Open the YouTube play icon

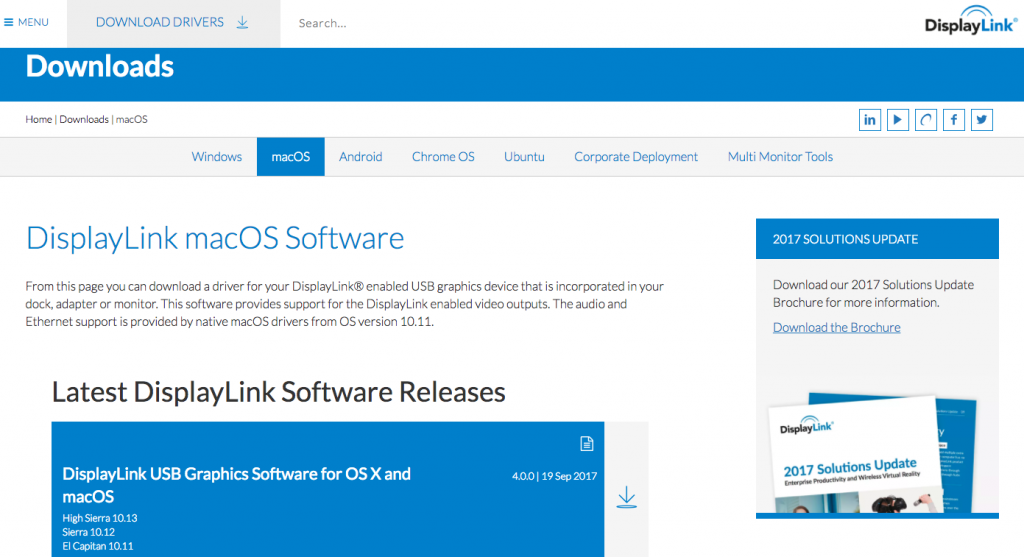[898, 119]
